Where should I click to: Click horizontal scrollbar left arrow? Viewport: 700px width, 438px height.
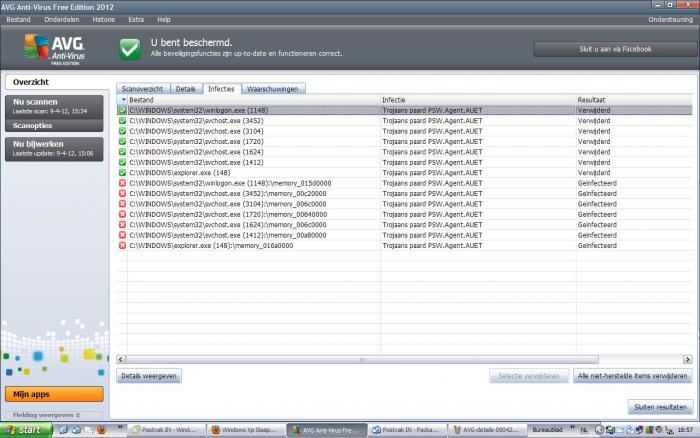pos(121,359)
